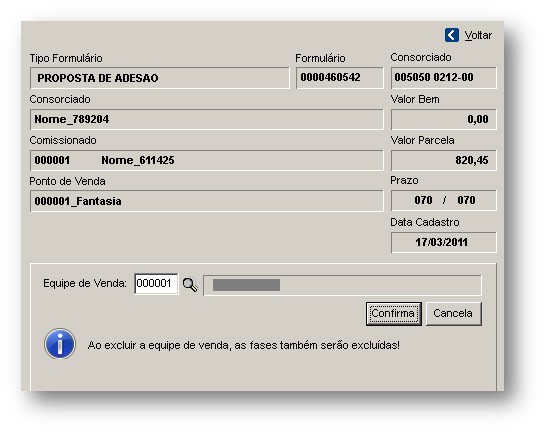Click the sales team name display field
The image size is (546, 433).
click(x=342, y=285)
